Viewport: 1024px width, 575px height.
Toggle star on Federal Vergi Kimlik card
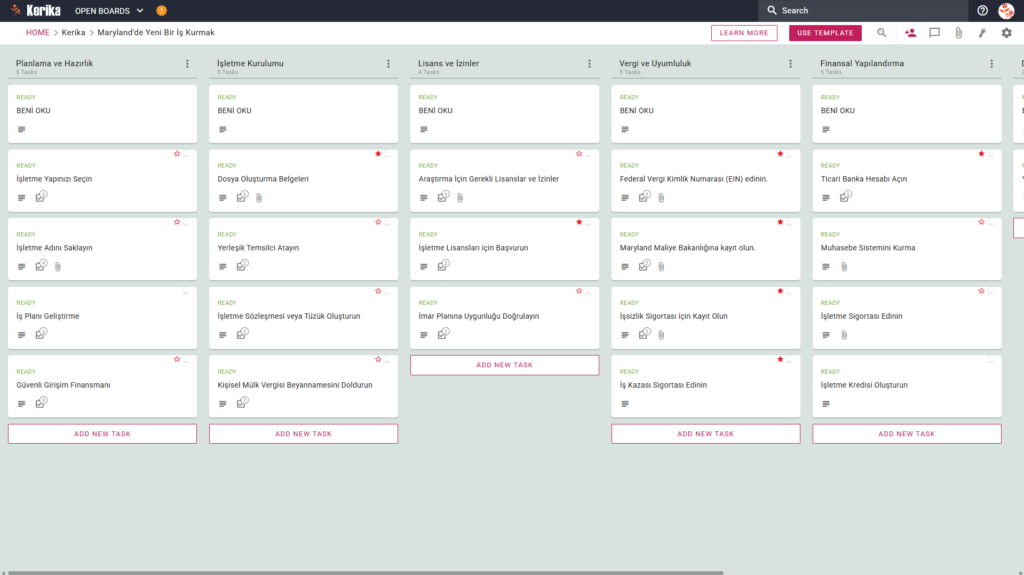pyautogui.click(x=780, y=154)
